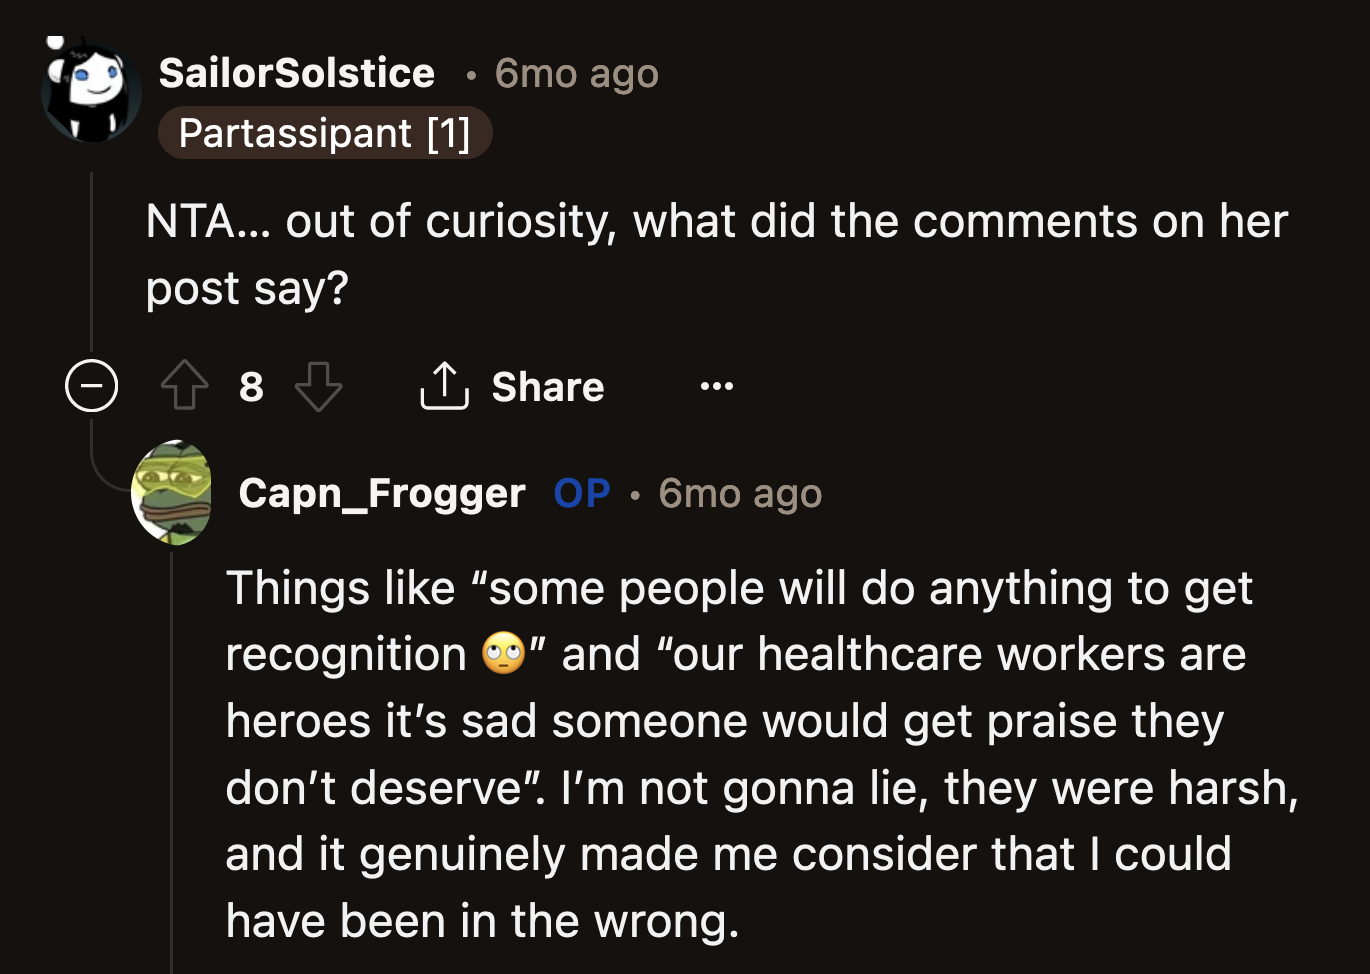
Task: Collapse reply using line below Capn_Frogger's avatar
Action: click(172, 760)
